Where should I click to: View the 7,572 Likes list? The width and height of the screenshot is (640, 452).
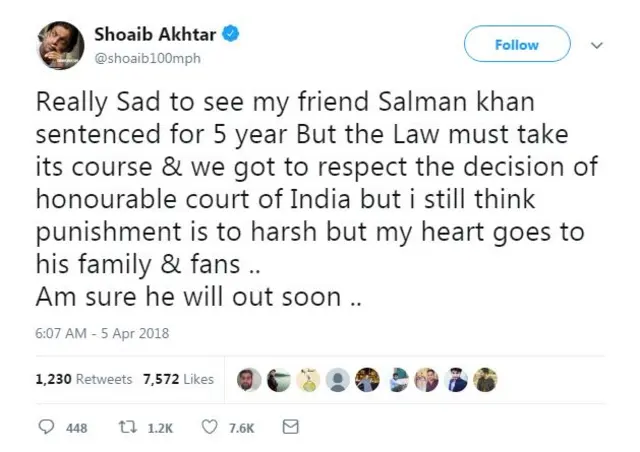point(179,380)
